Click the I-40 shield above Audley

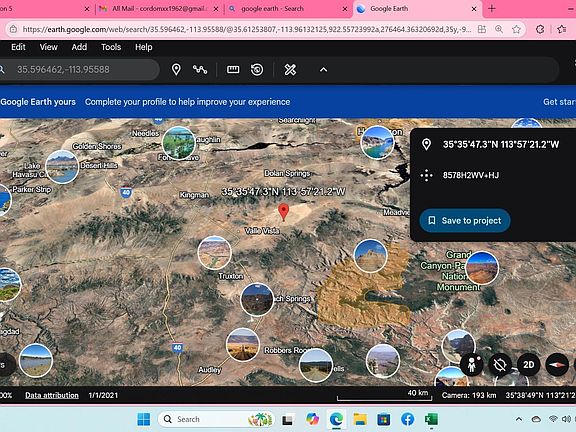(177, 348)
